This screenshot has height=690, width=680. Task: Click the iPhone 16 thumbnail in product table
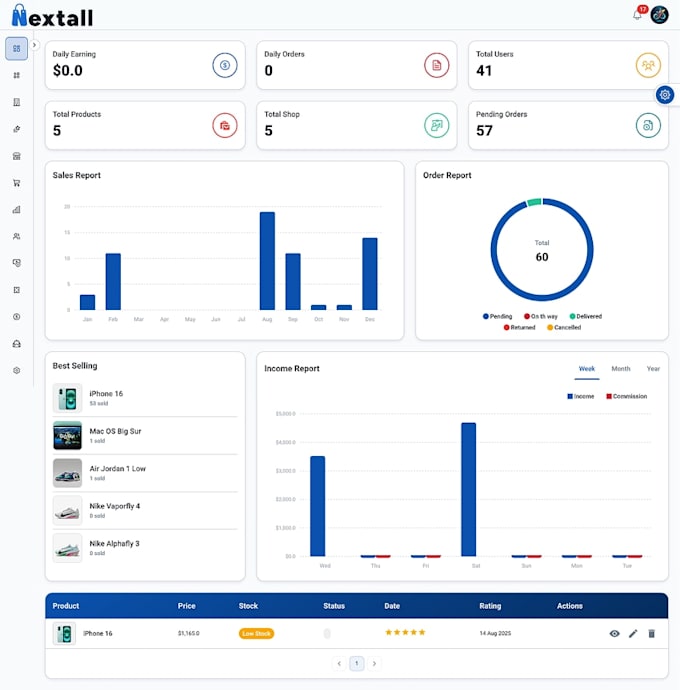64,634
